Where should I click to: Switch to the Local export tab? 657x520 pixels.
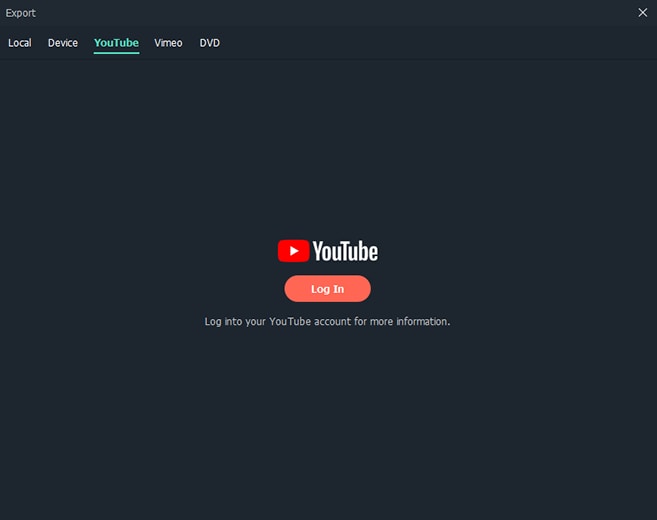[x=20, y=43]
